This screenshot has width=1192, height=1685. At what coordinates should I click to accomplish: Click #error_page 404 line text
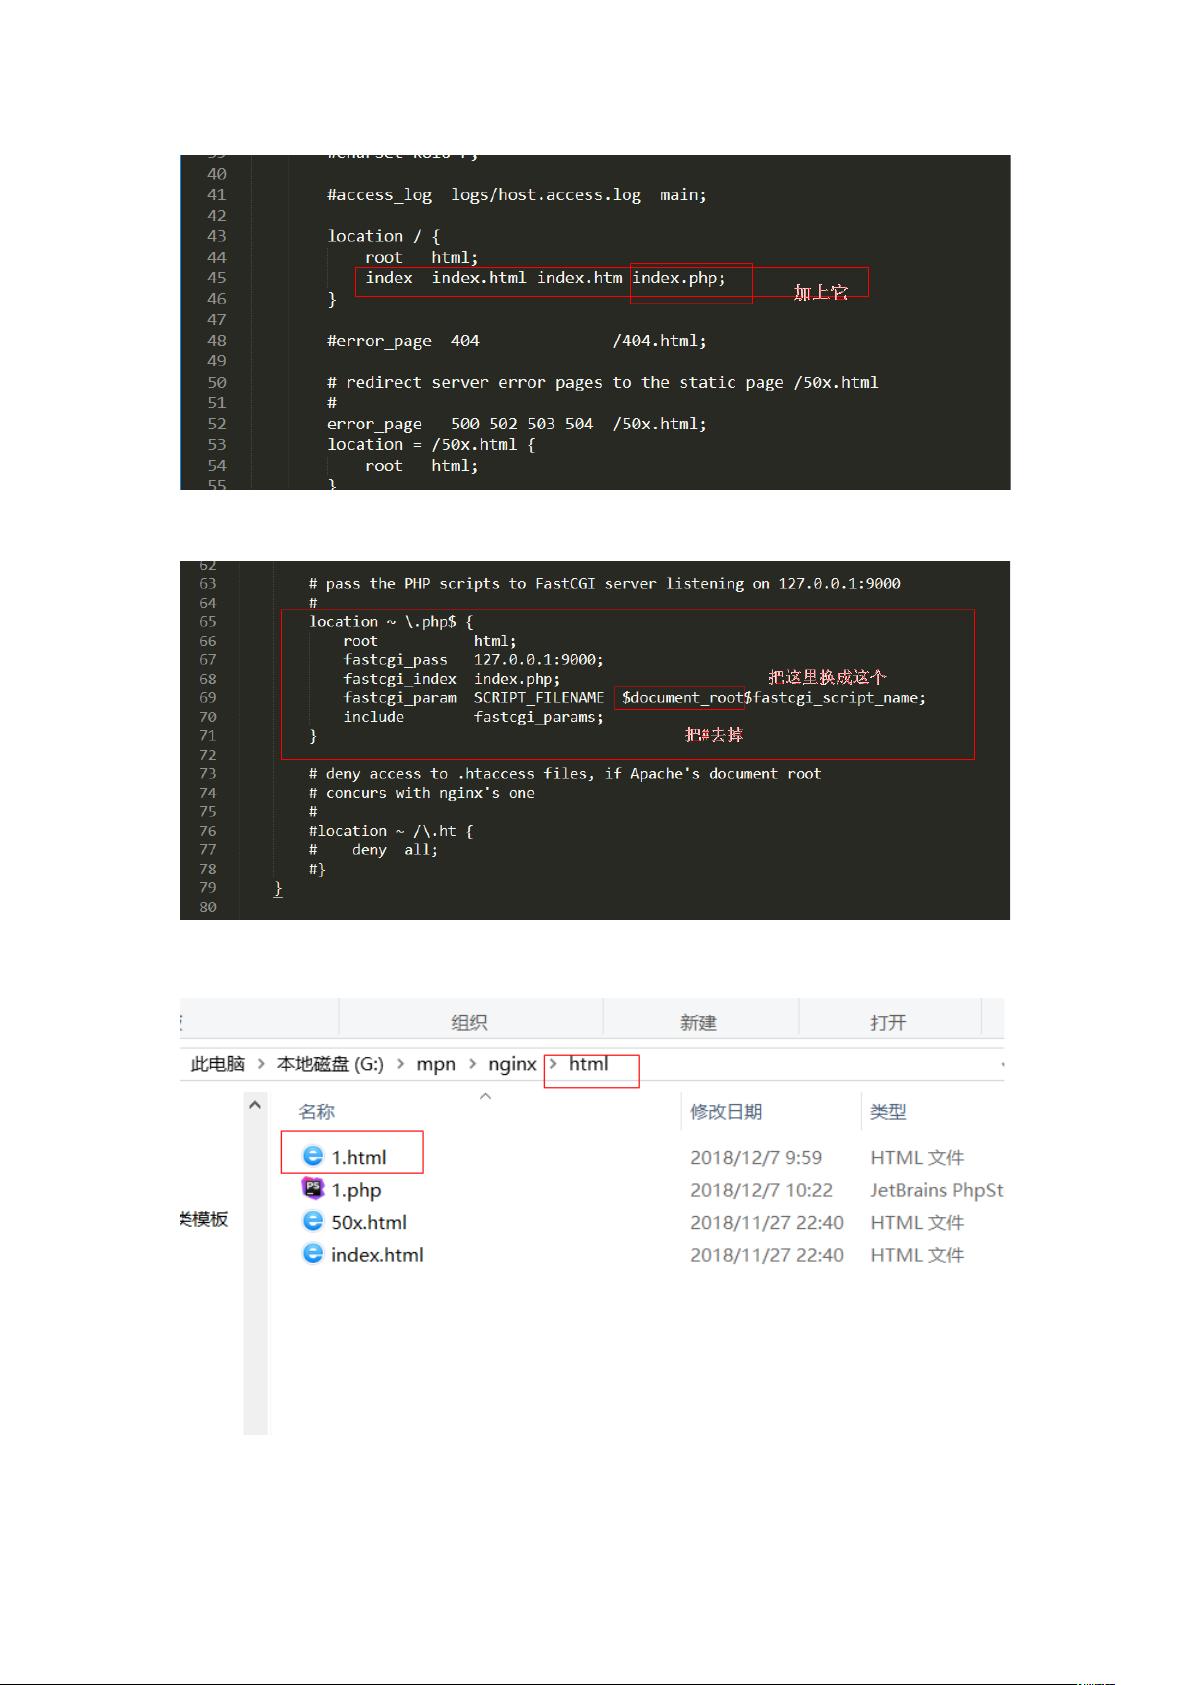tap(516, 341)
